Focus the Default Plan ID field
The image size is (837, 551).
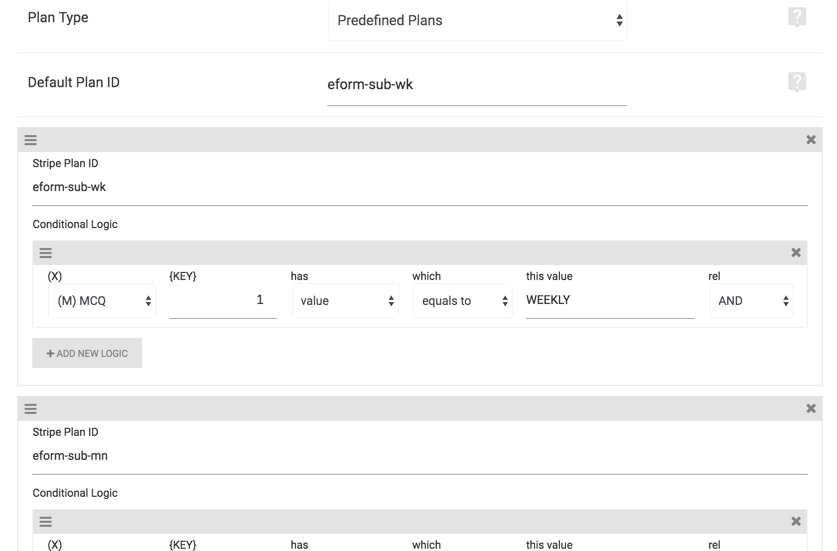[x=477, y=84]
